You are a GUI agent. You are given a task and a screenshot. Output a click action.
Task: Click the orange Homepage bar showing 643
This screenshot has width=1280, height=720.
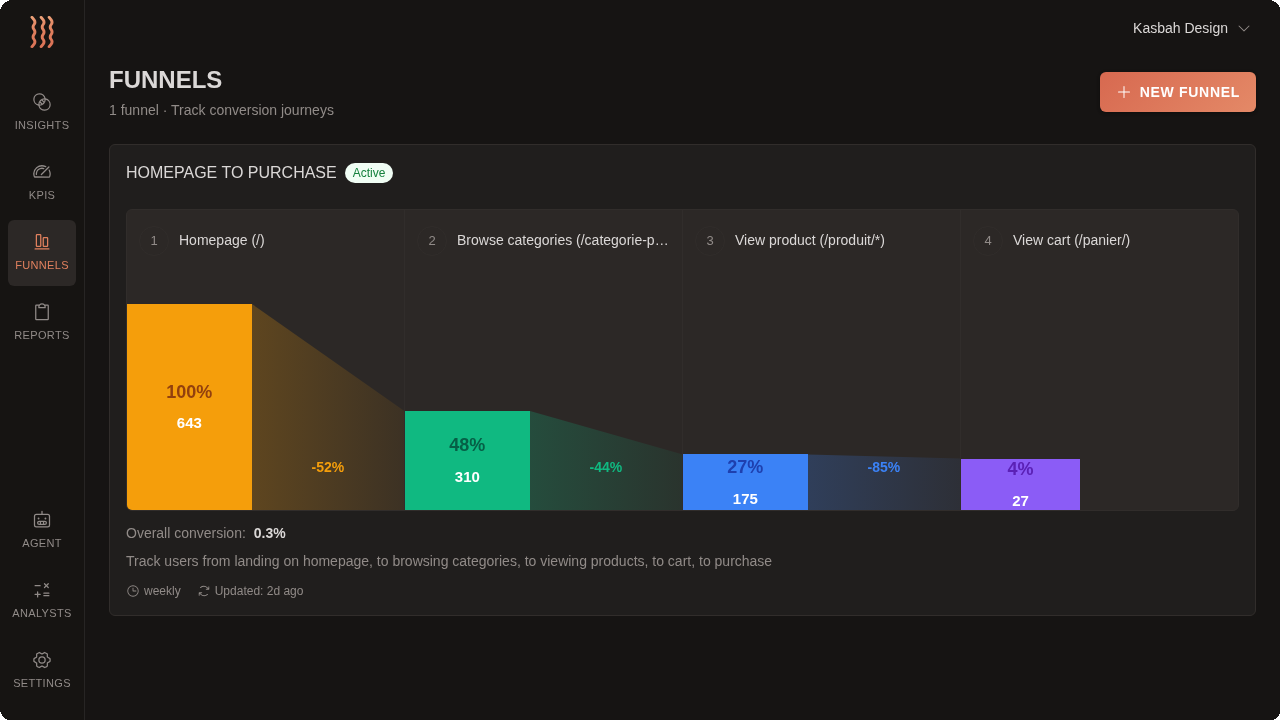coord(189,407)
